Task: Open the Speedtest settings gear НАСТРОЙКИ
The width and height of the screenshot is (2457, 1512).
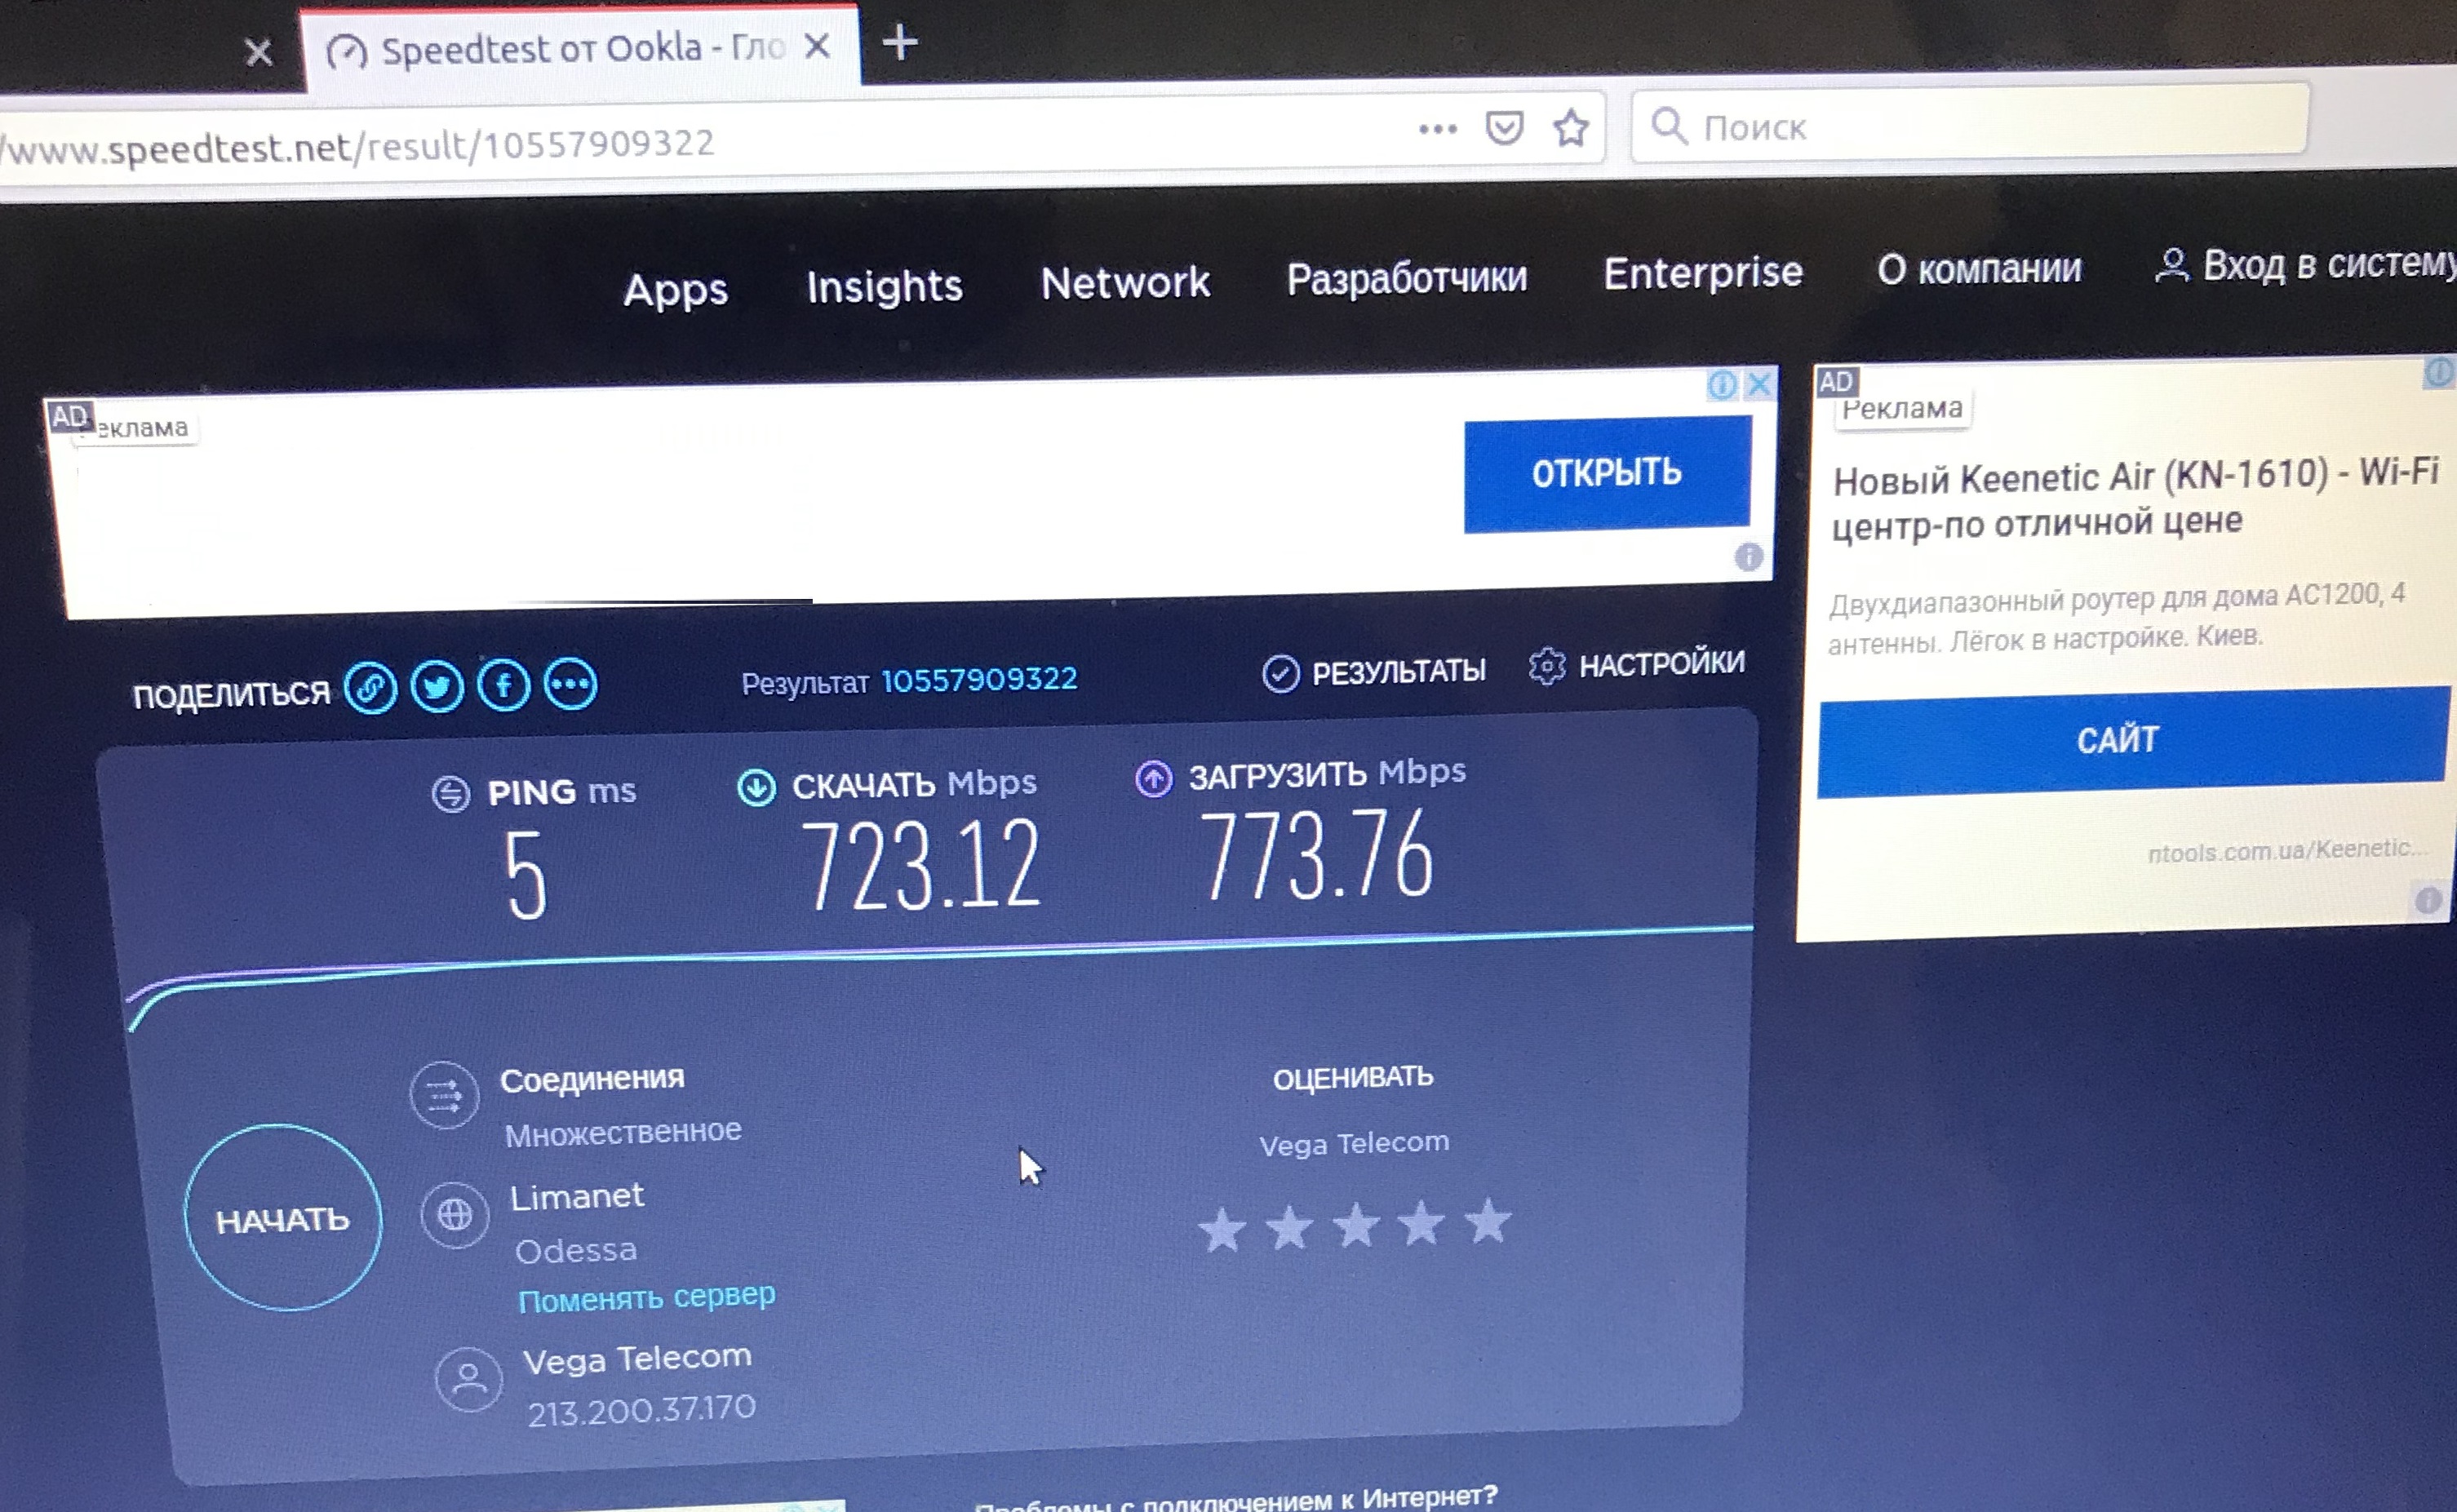Action: tap(1549, 664)
